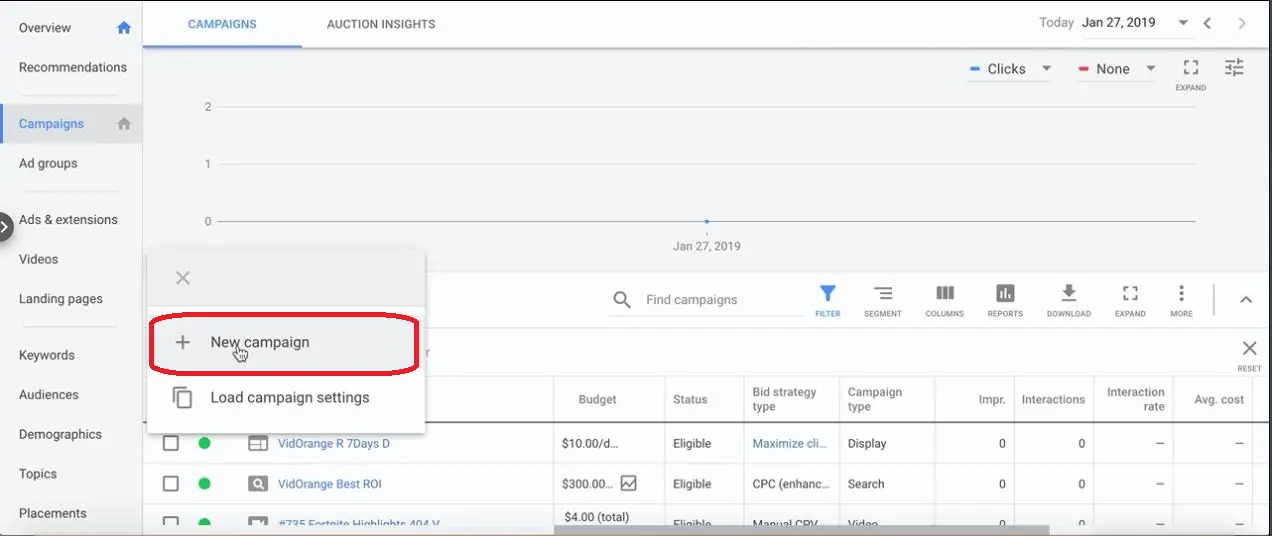
Task: Open the None metric dropdown
Action: pos(1117,69)
